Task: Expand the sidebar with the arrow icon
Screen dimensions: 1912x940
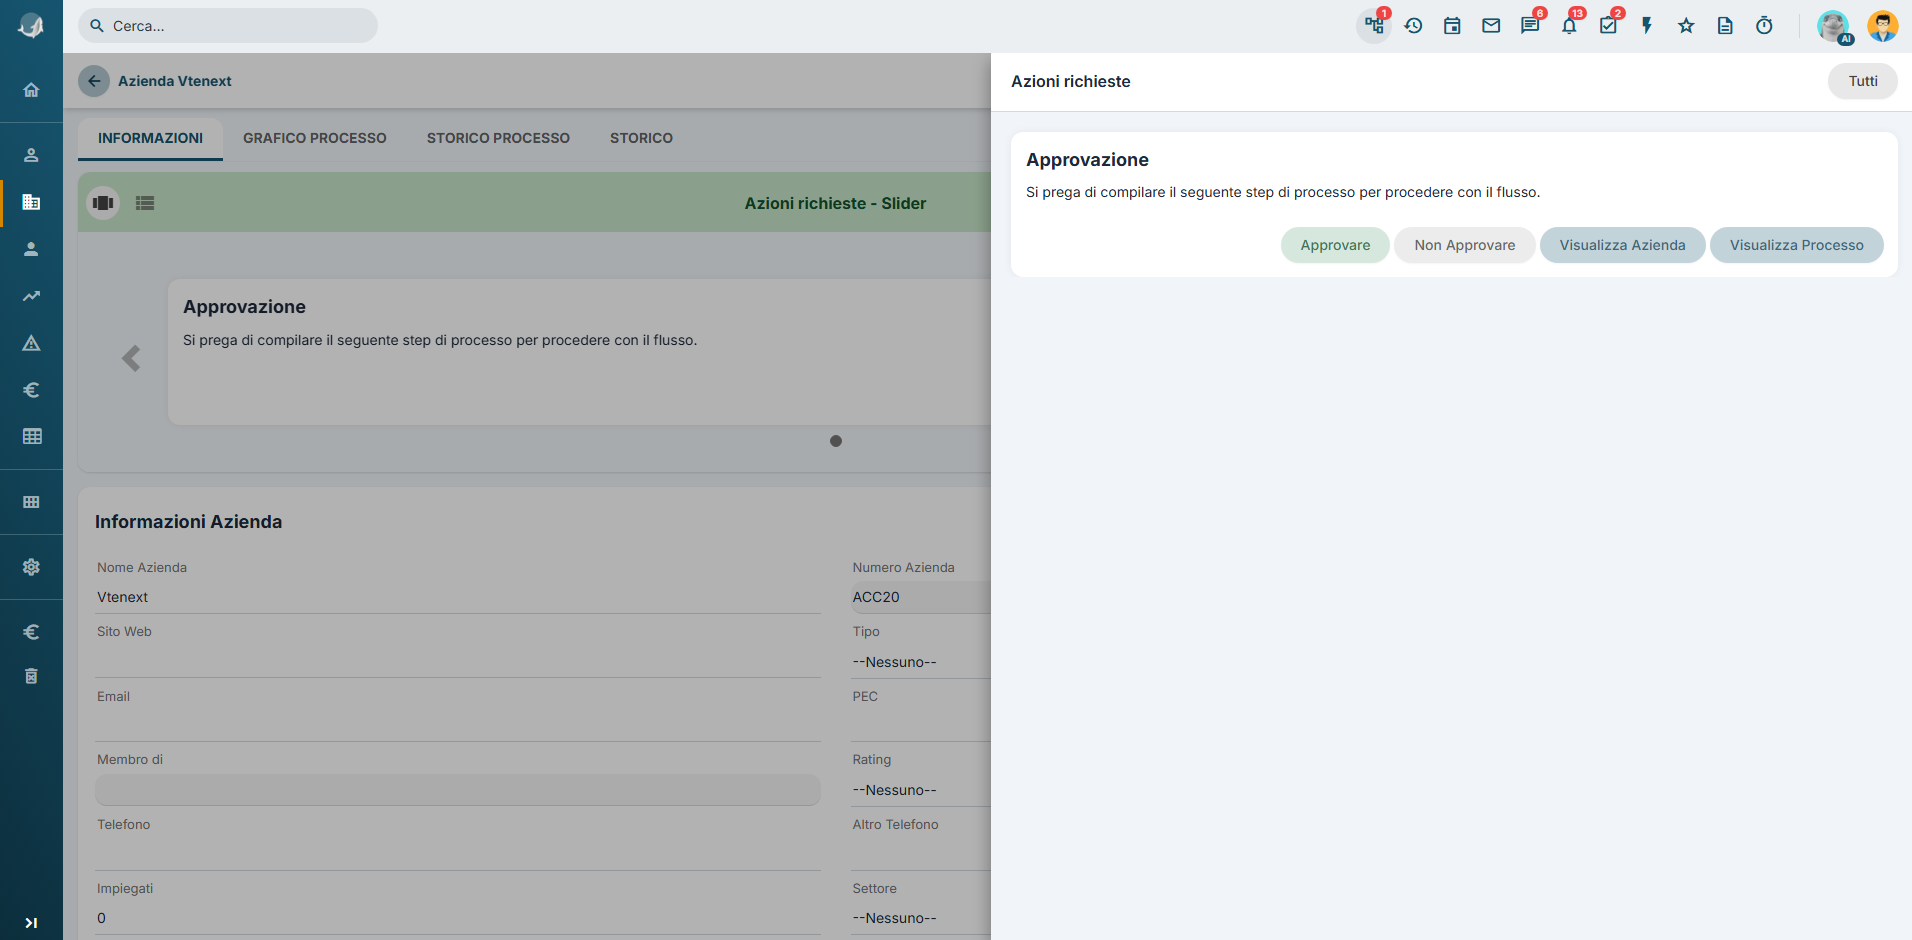Action: click(31, 923)
